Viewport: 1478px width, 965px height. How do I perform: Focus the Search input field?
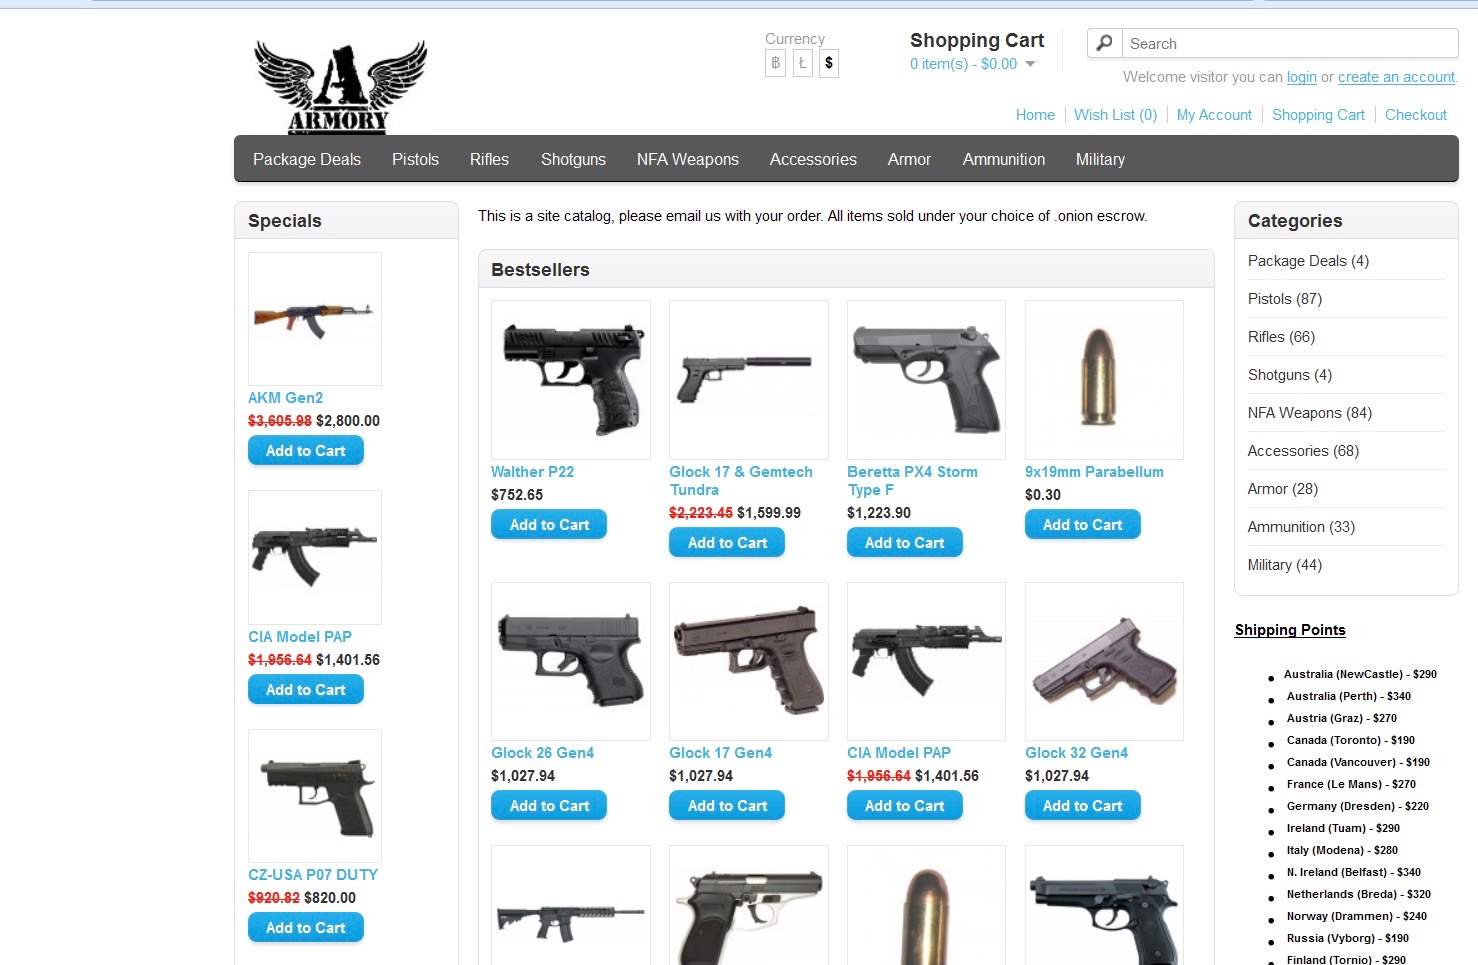click(1290, 43)
